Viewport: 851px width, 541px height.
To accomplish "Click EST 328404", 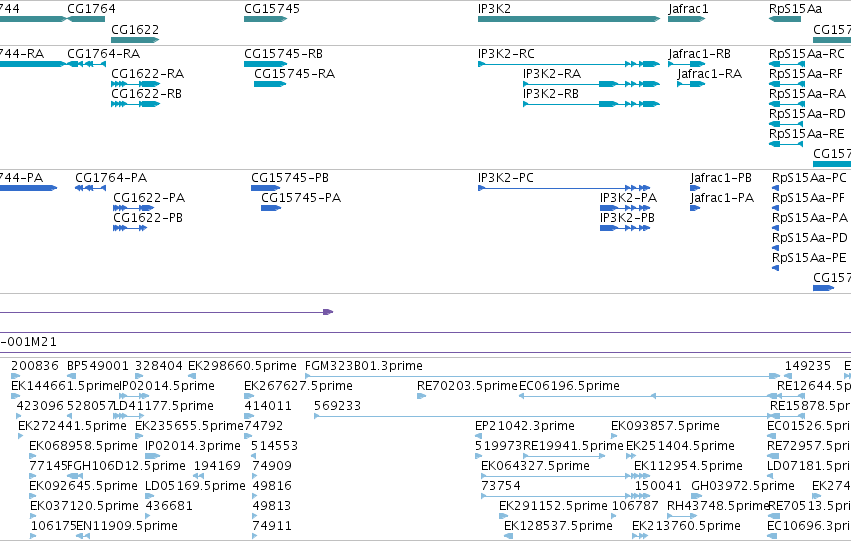I will 139,376.
